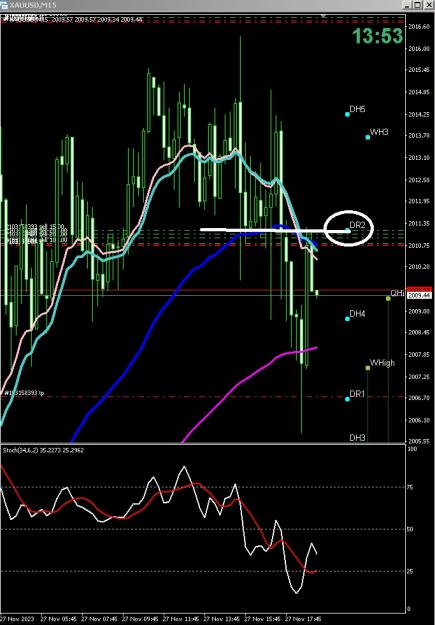Click the XAUUSD,M15 chart window icon

4,5
